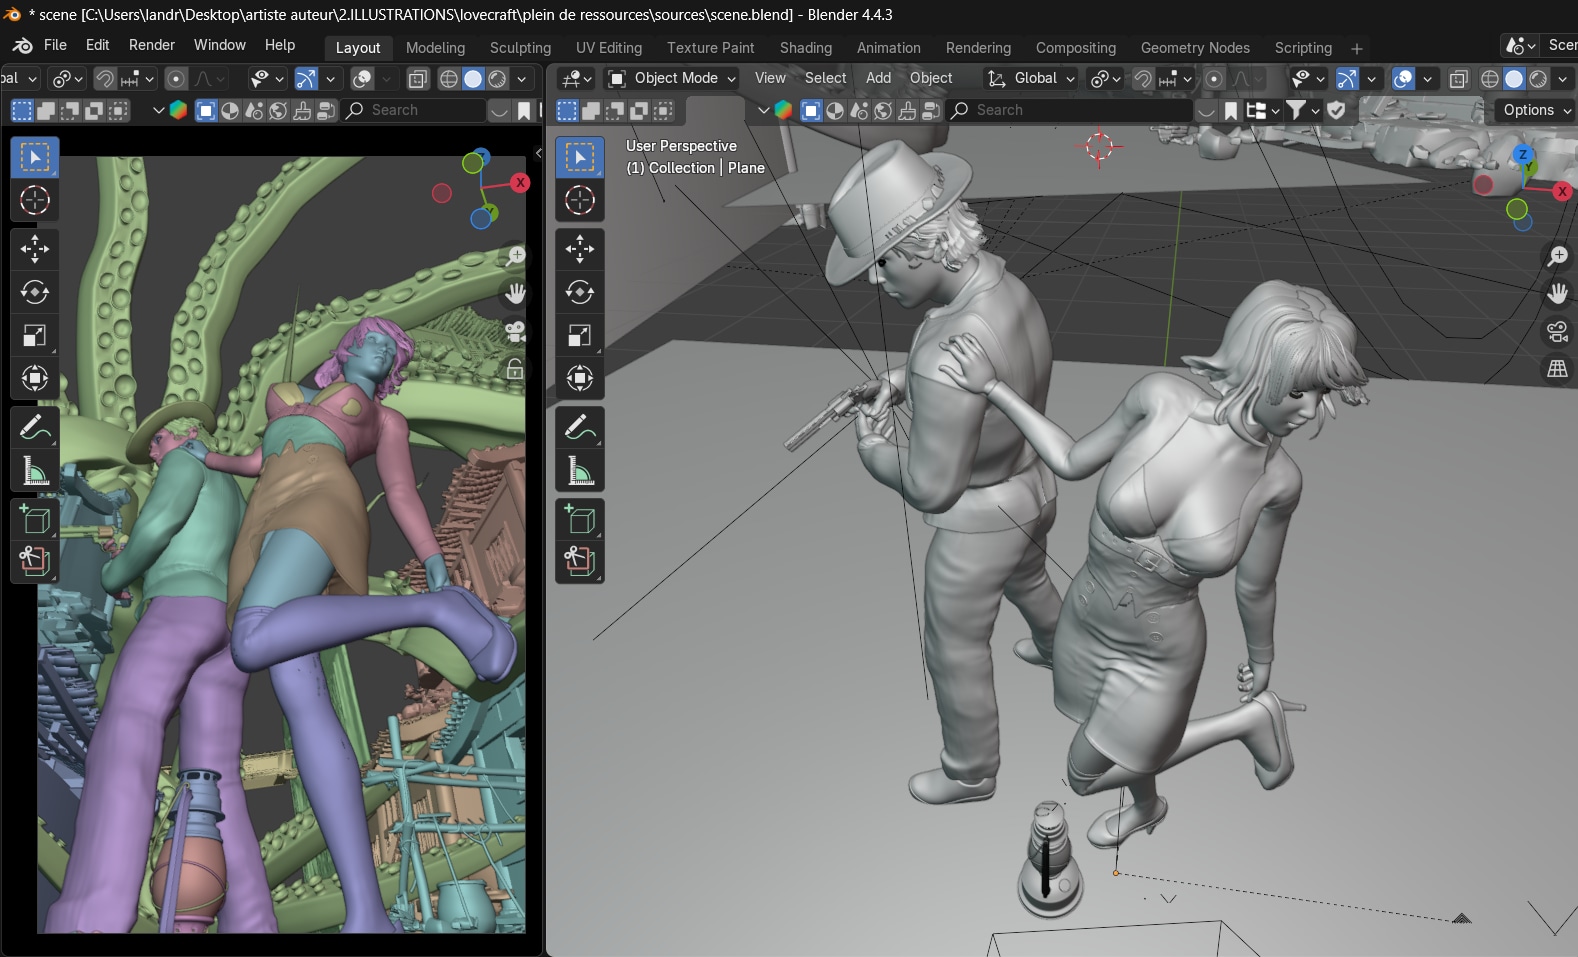Open the Object menu in right viewport
Viewport: 1578px width, 957px height.
tap(931, 78)
